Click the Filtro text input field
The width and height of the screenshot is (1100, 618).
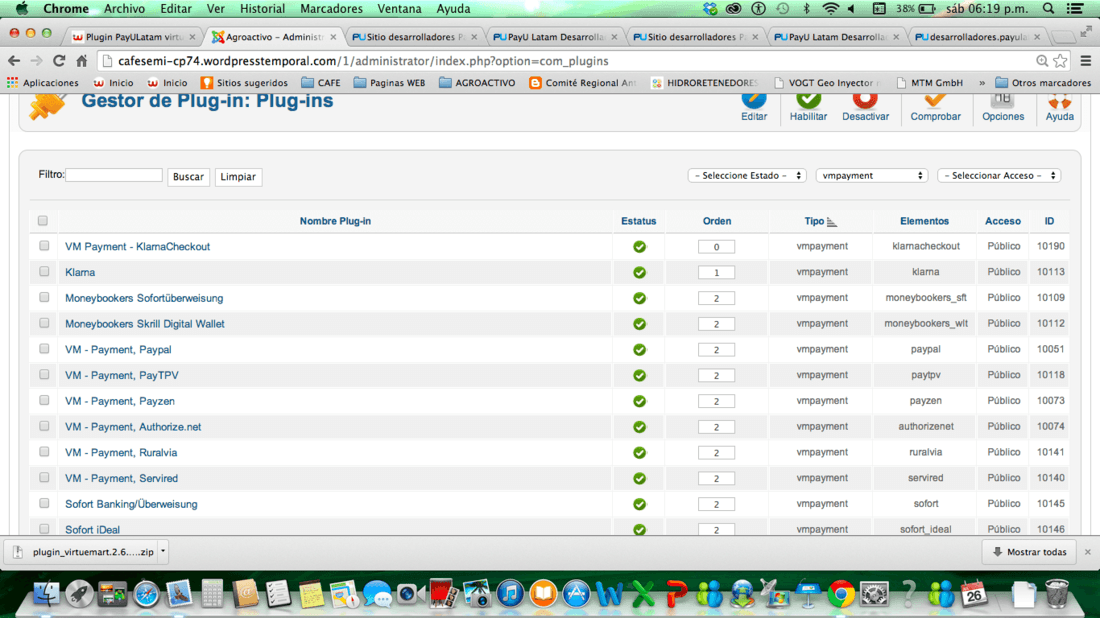pyautogui.click(x=114, y=175)
